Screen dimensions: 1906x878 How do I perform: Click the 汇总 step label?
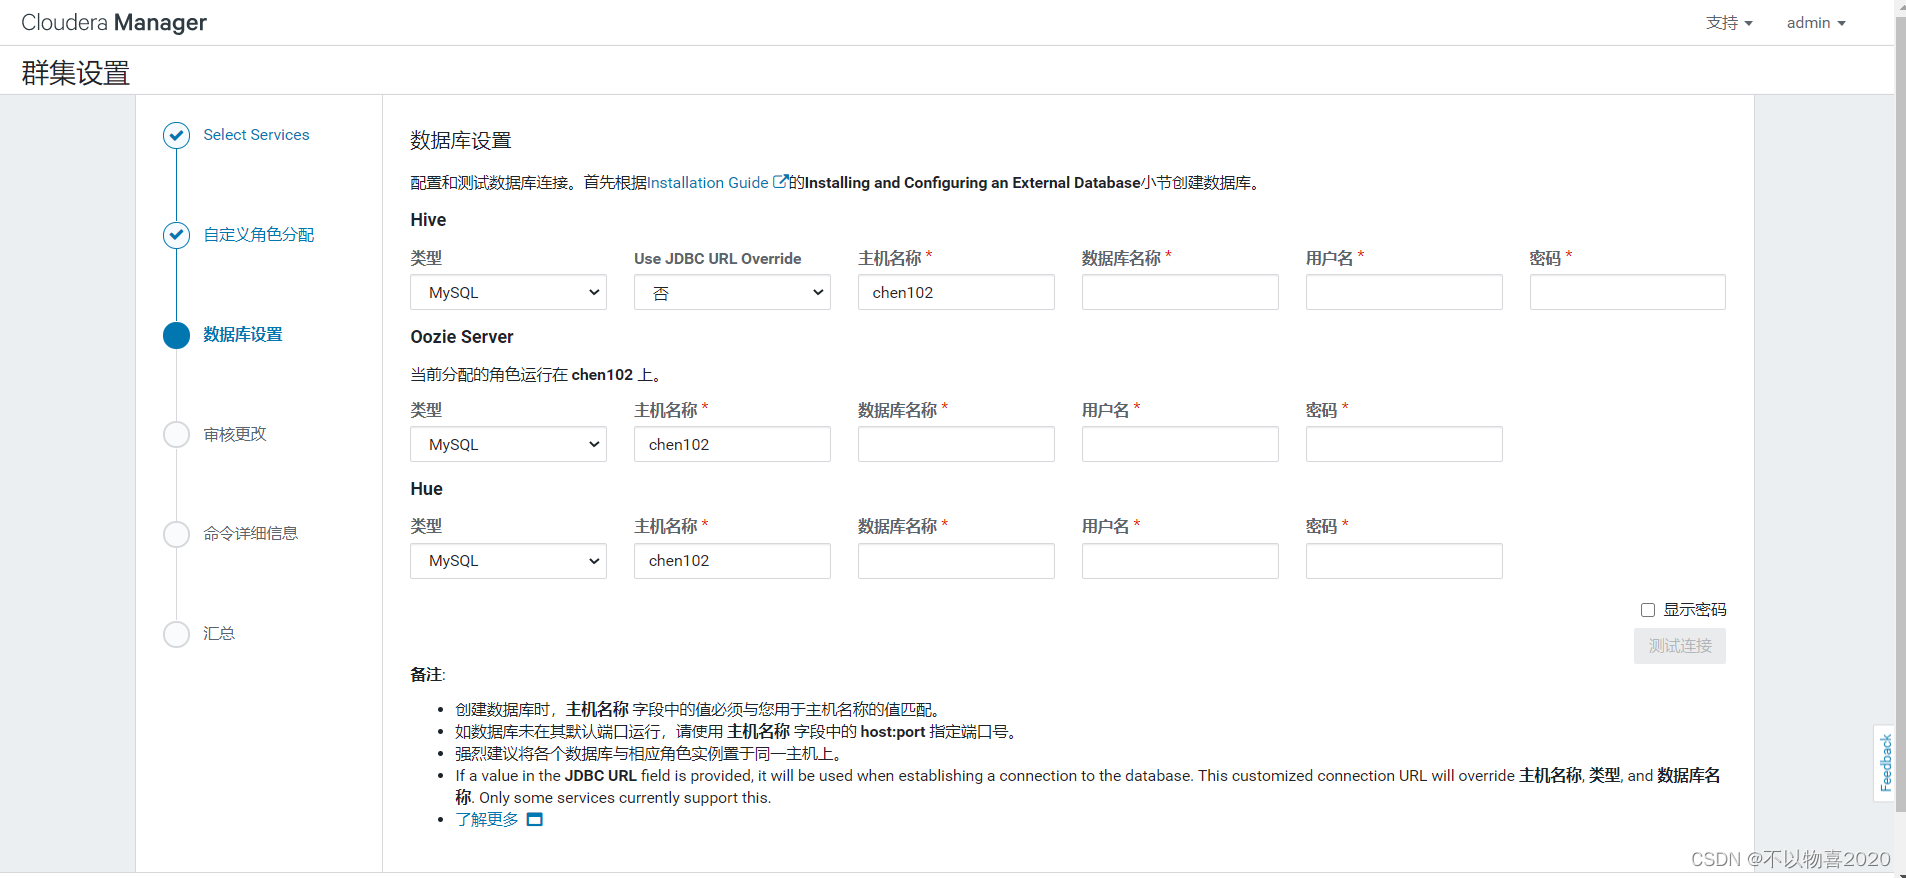click(x=219, y=634)
